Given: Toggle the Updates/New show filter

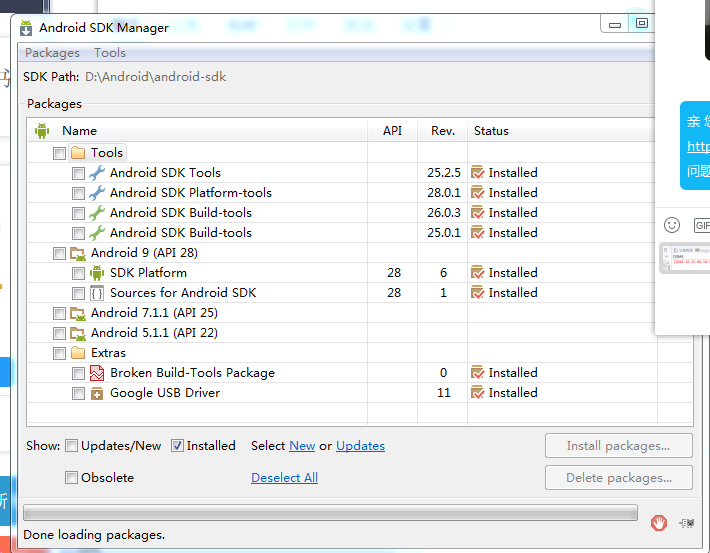Looking at the screenshot, I should (x=72, y=446).
